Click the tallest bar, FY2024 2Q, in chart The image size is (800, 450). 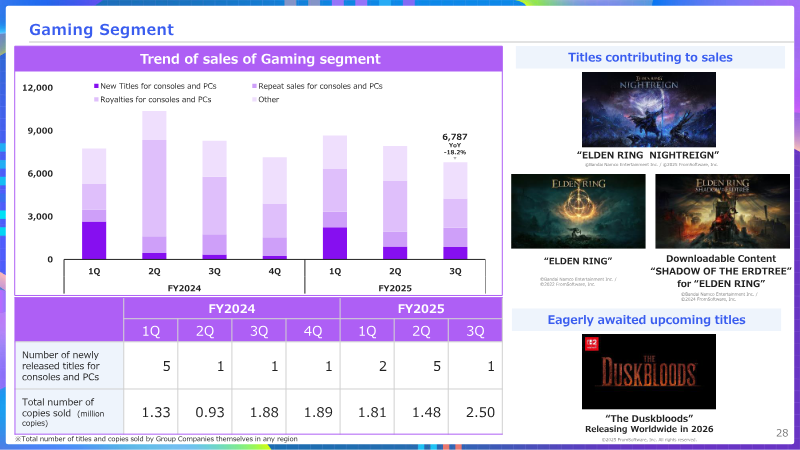[x=154, y=185]
